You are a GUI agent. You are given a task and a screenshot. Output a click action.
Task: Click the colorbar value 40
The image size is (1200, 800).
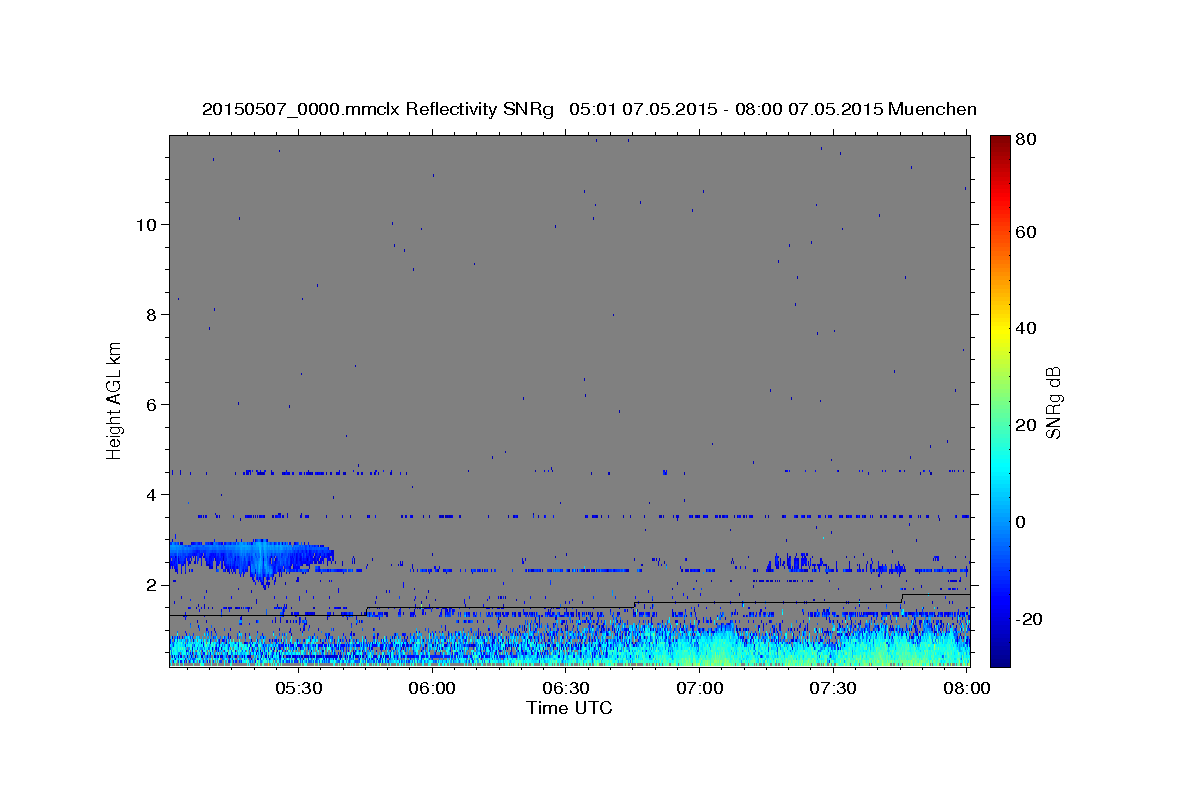(1026, 329)
